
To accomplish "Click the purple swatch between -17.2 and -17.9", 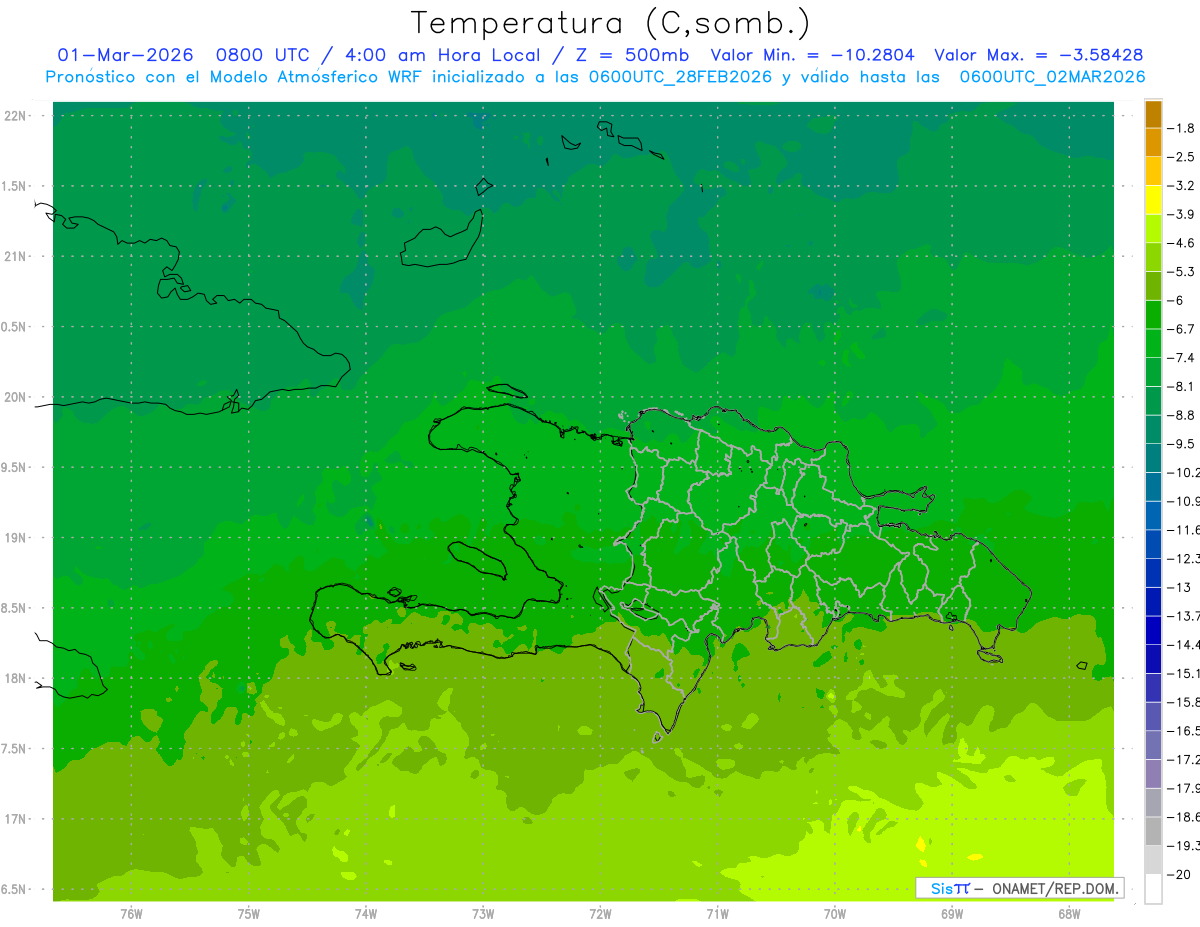I will (x=1154, y=773).
